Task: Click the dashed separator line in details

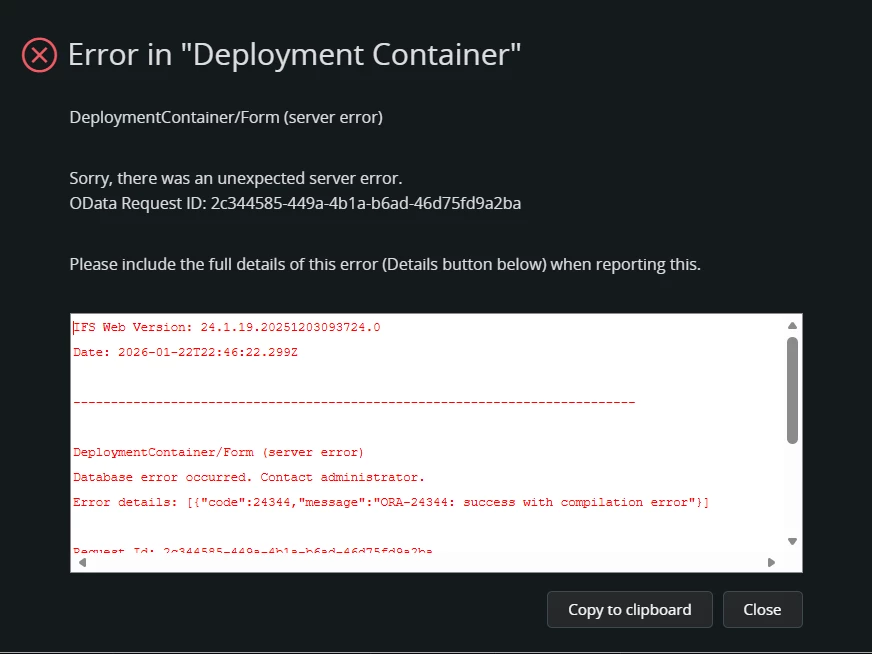Action: [354, 402]
